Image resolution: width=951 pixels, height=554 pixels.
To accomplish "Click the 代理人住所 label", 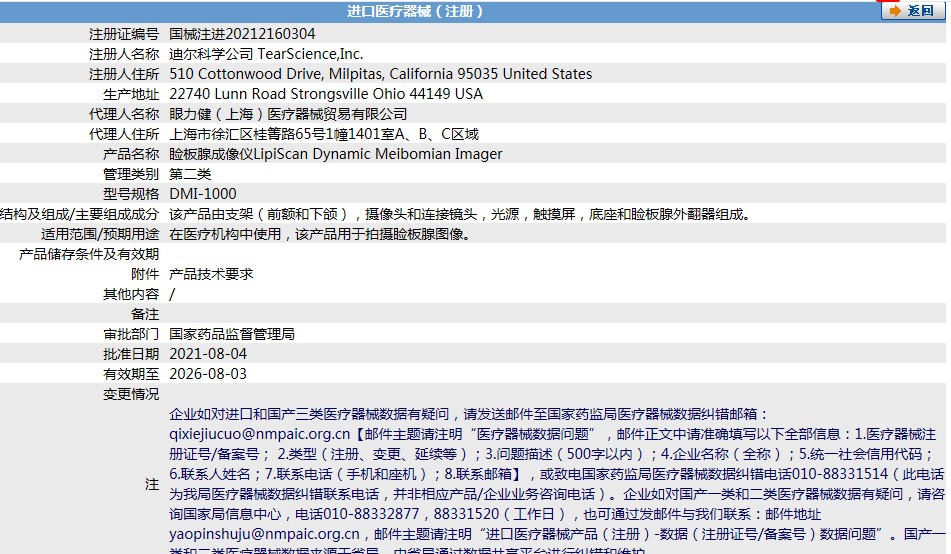I will point(124,134).
